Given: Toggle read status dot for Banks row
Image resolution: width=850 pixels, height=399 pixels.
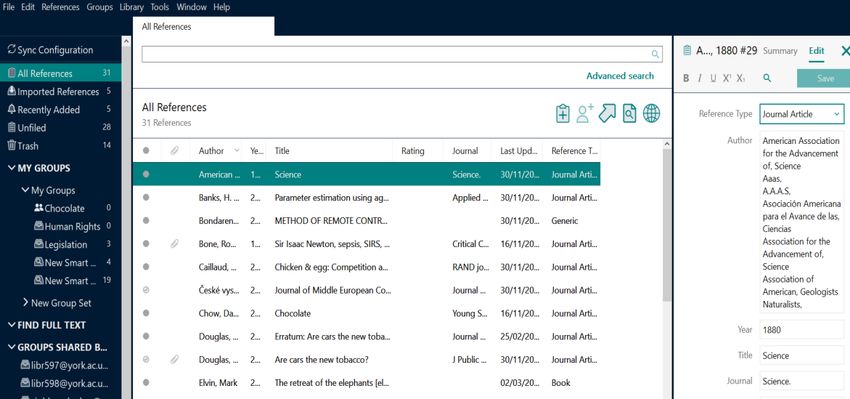Looking at the screenshot, I should 146,198.
